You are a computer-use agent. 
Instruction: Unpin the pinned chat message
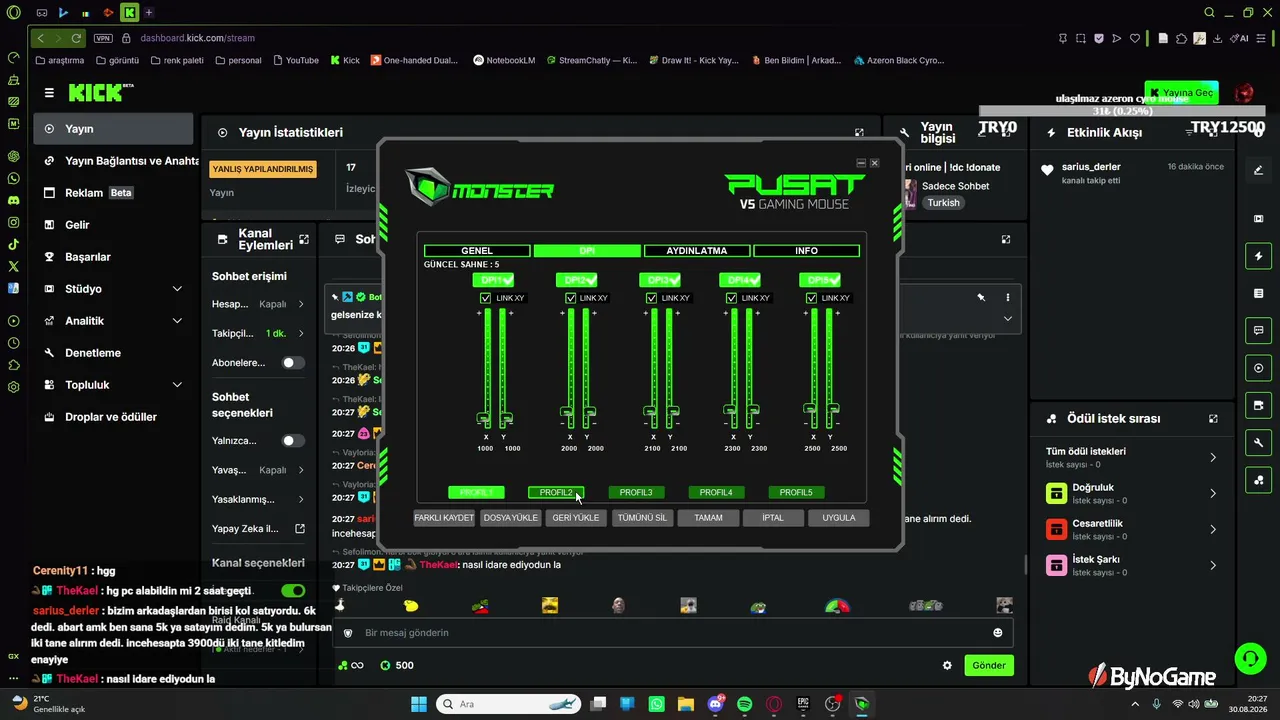[981, 297]
